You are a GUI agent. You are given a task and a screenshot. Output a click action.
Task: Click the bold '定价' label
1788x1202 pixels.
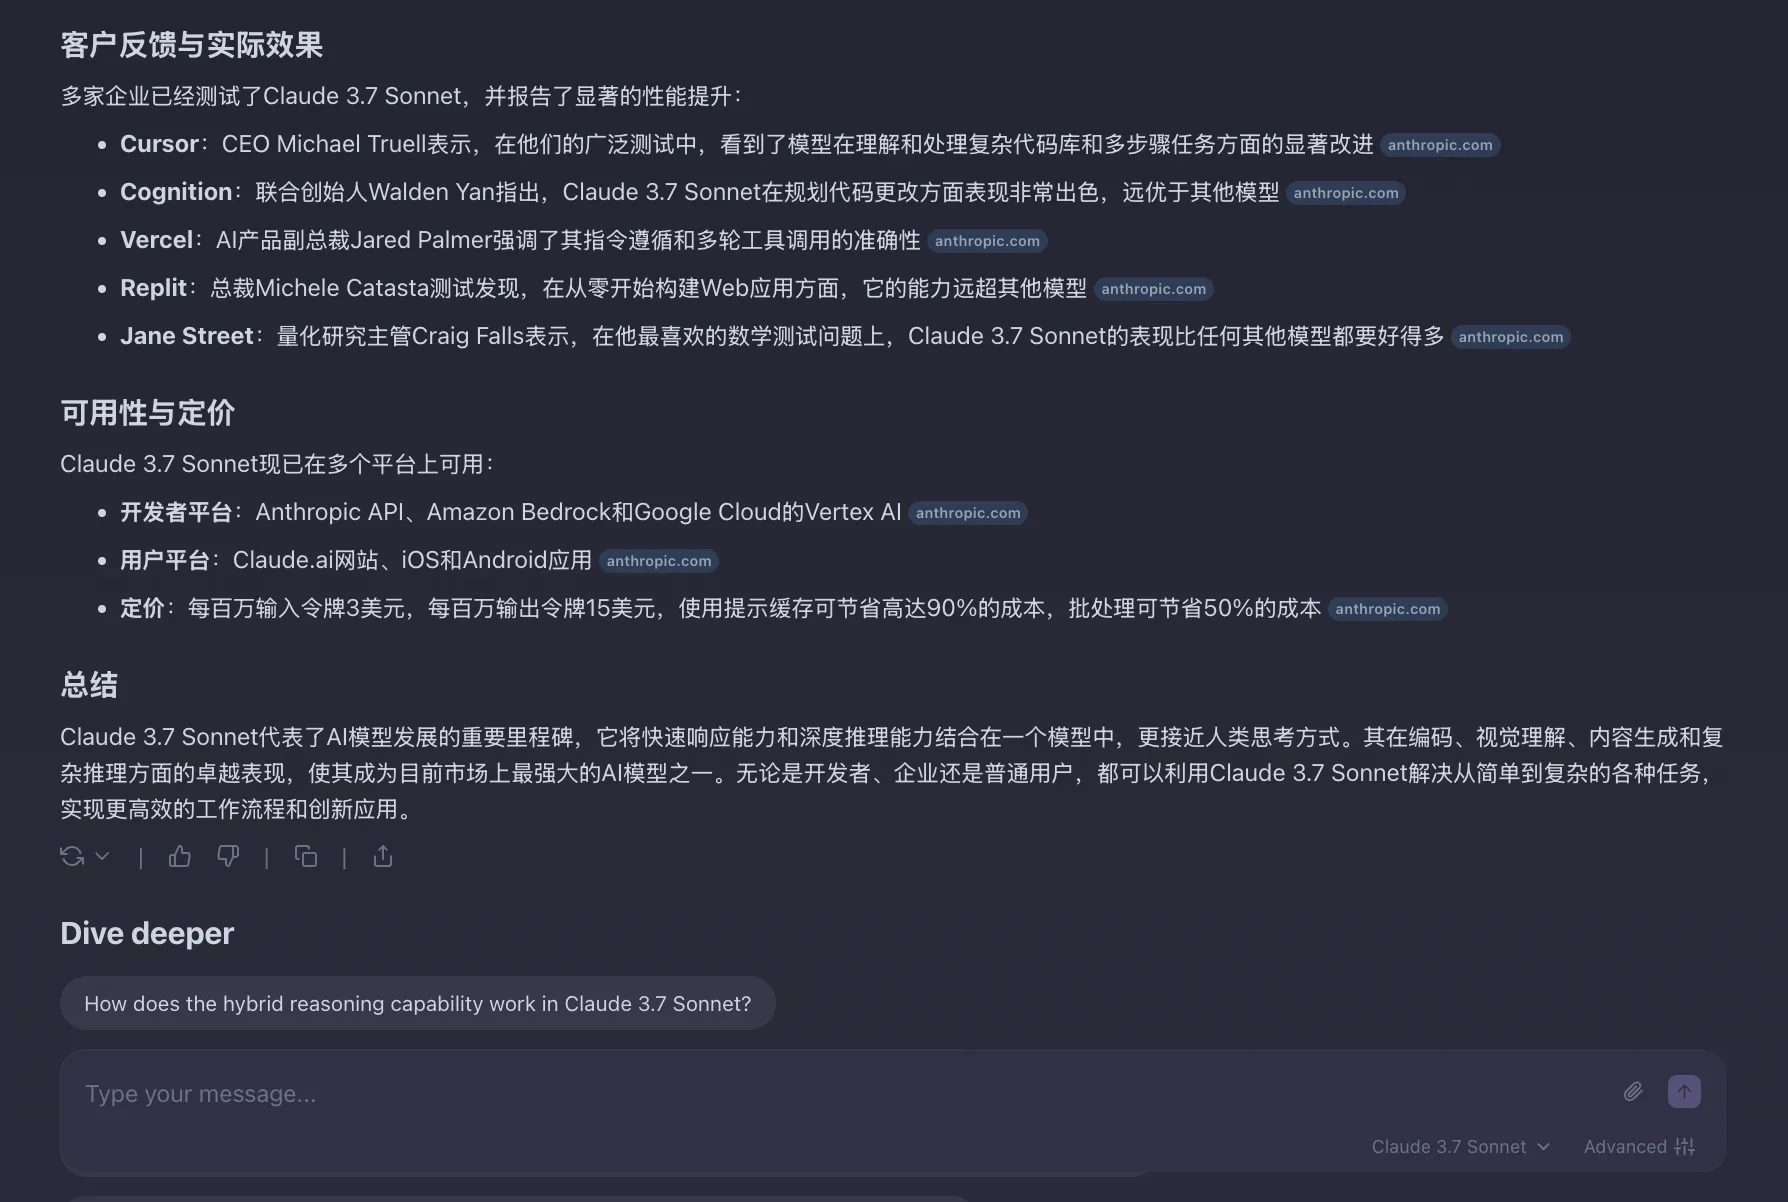142,608
